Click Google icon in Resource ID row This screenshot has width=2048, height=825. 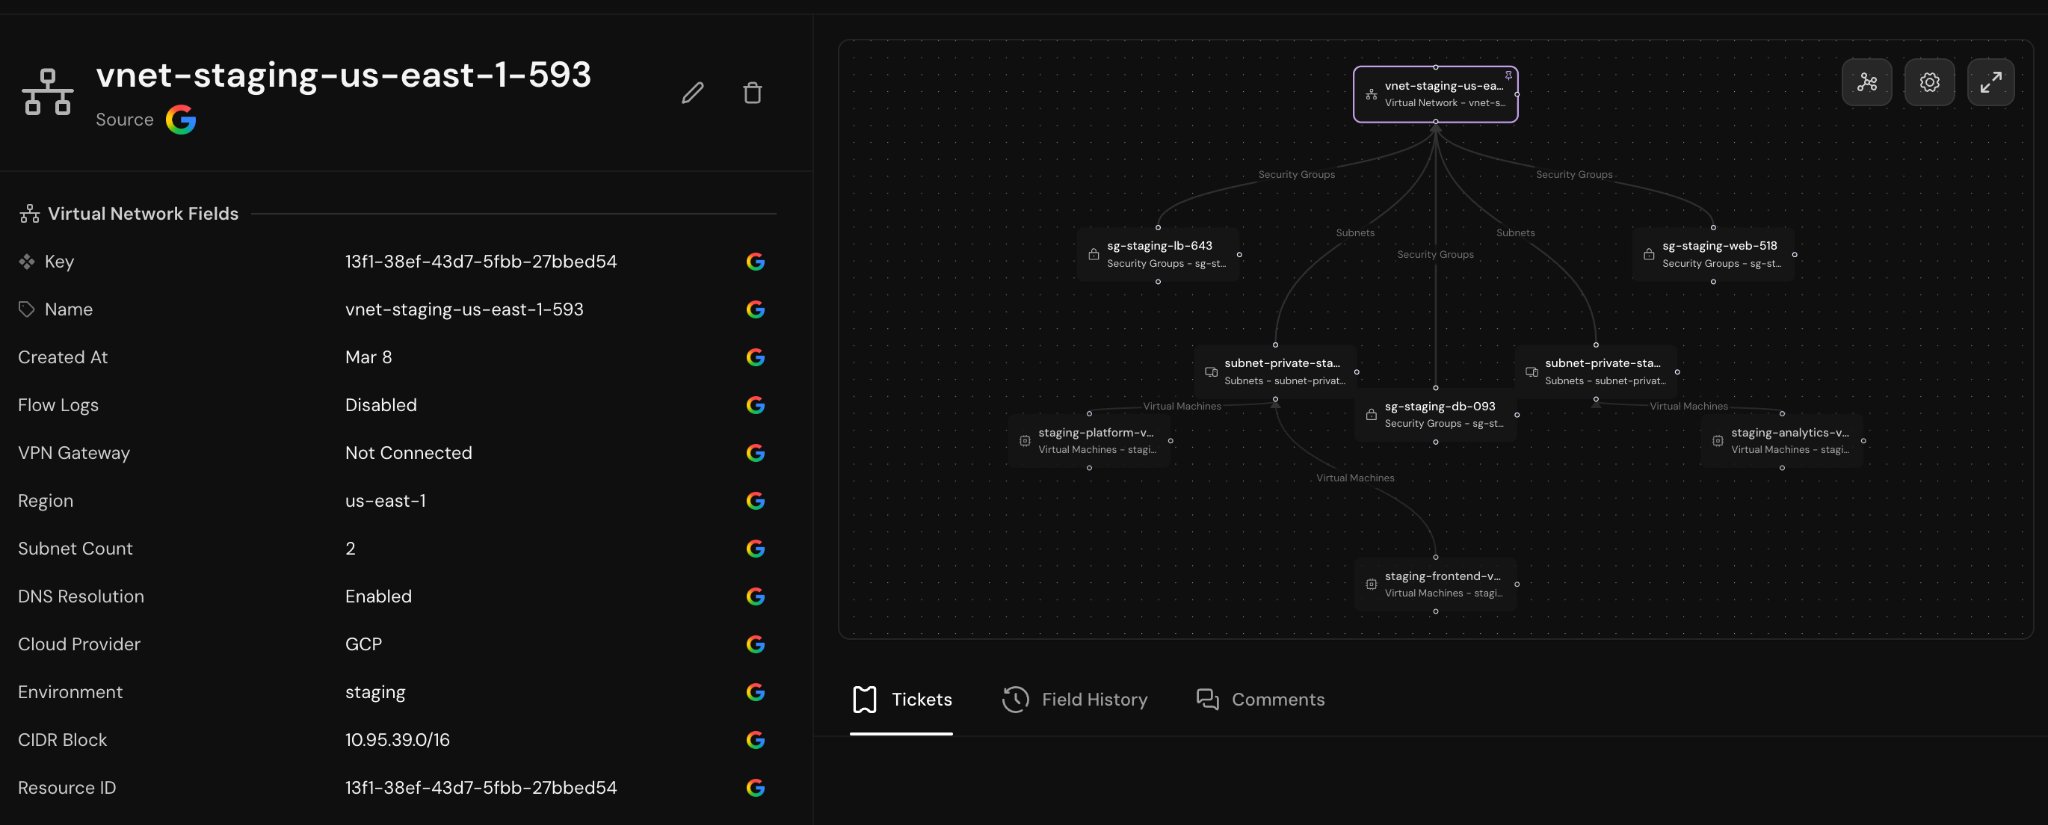click(756, 788)
